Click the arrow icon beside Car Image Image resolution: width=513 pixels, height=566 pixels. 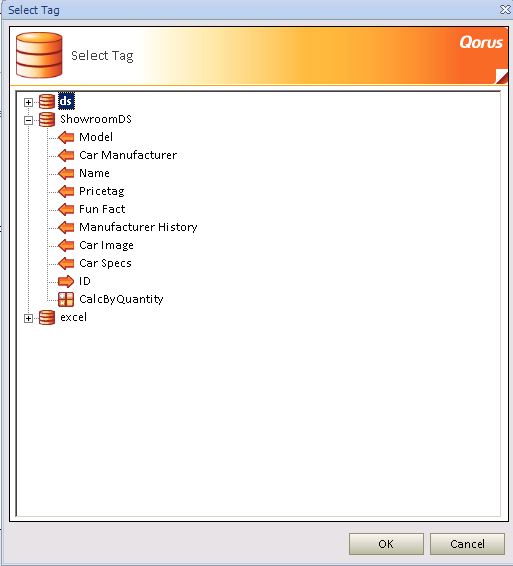tap(66, 245)
